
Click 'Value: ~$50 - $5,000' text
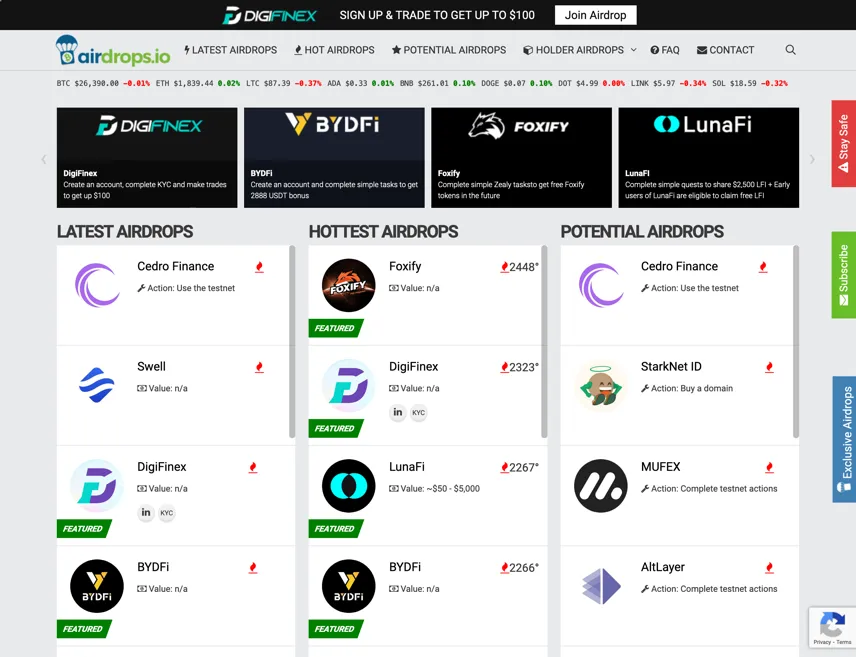[435, 488]
